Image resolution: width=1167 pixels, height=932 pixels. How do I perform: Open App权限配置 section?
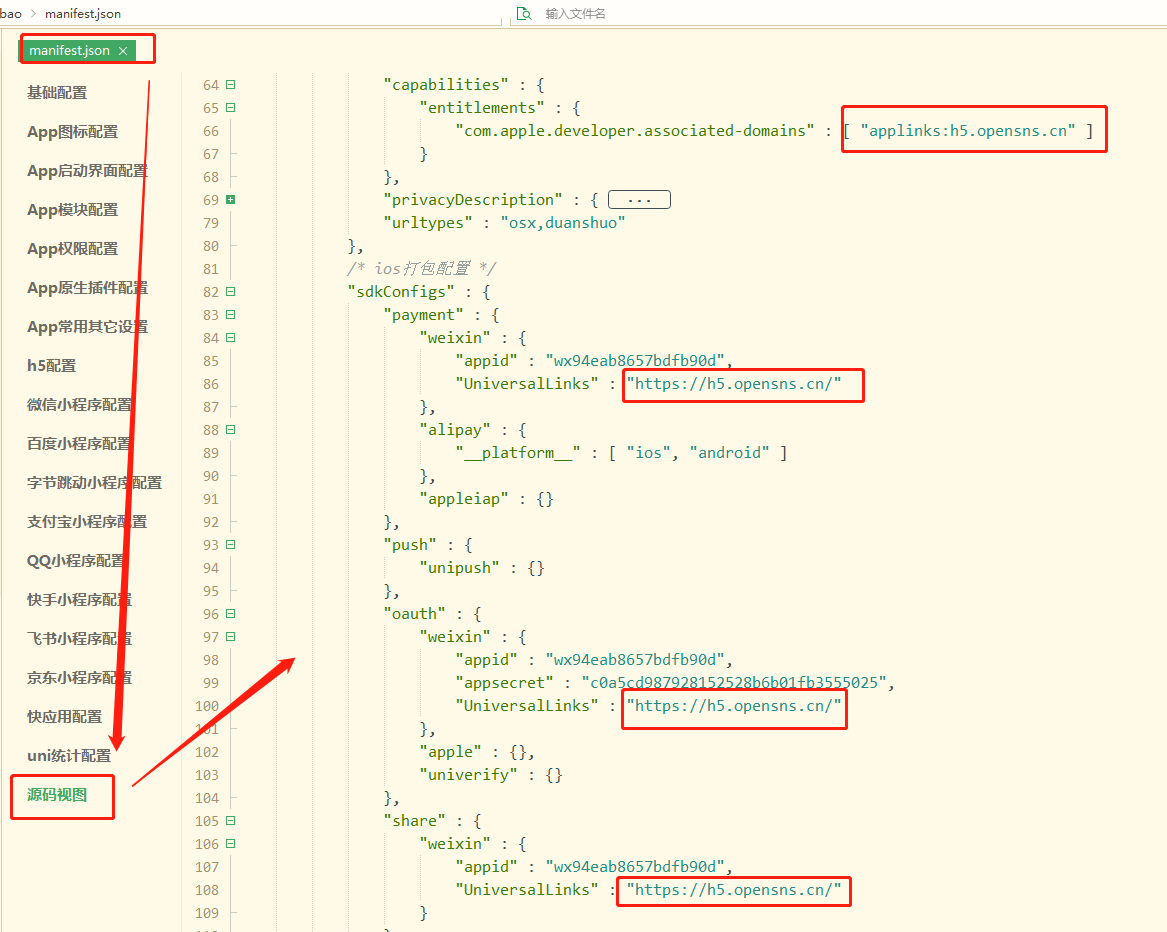[73, 249]
